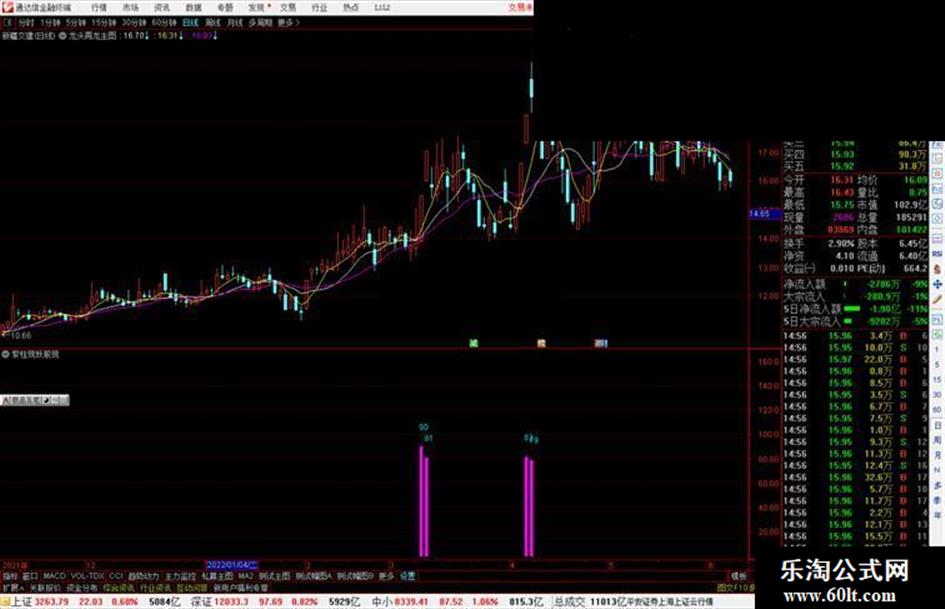The image size is (945, 609).
Task: Open the 行业 menu
Action: point(319,7)
